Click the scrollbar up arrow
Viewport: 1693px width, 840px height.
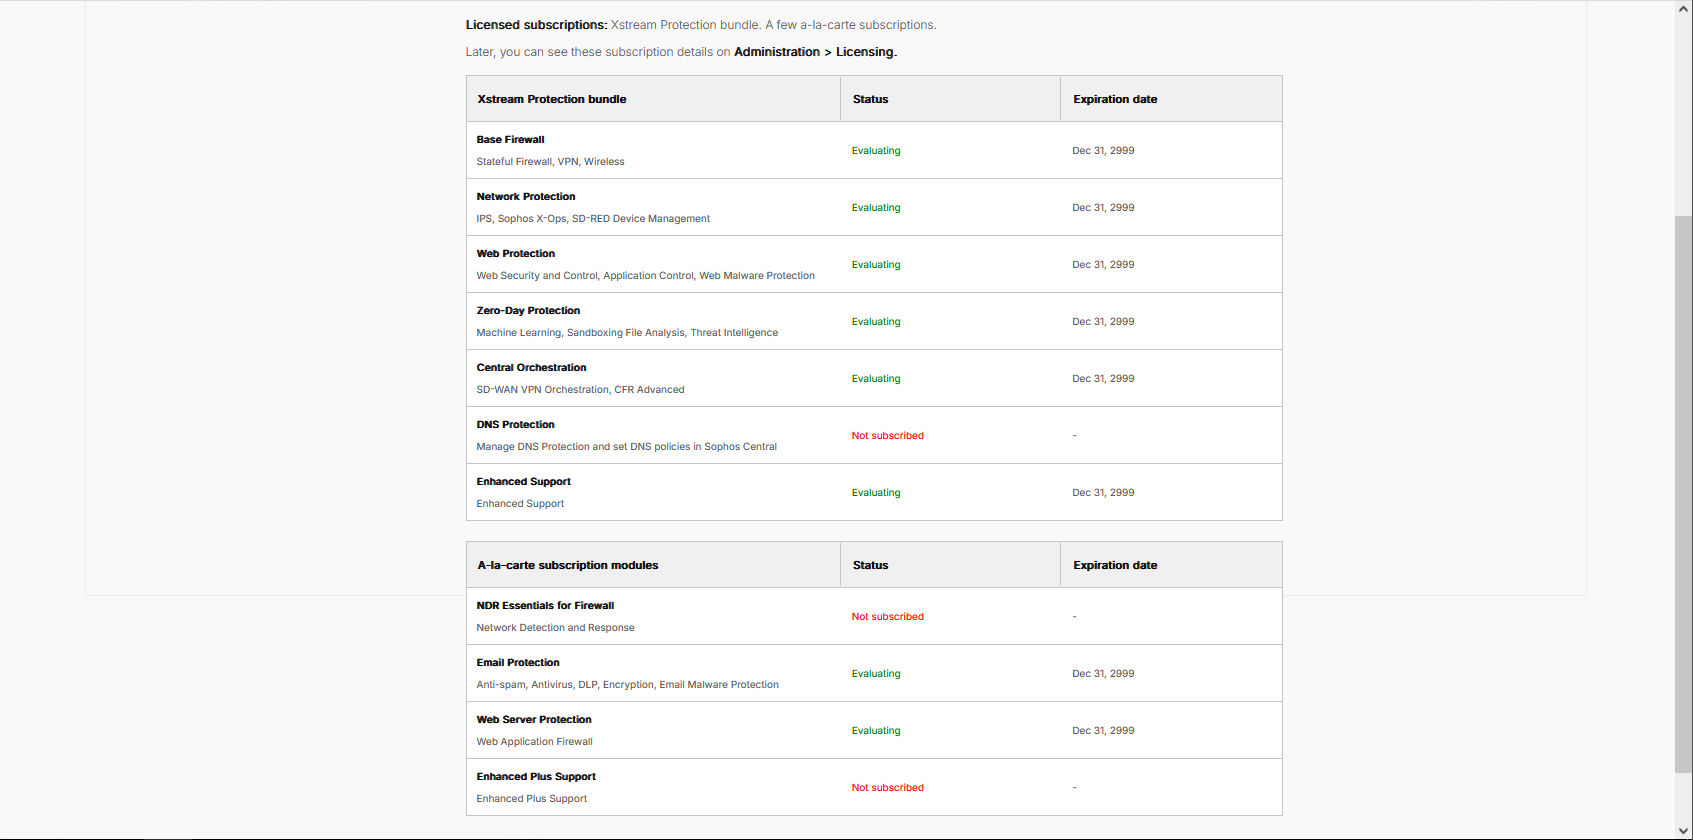pos(1684,8)
